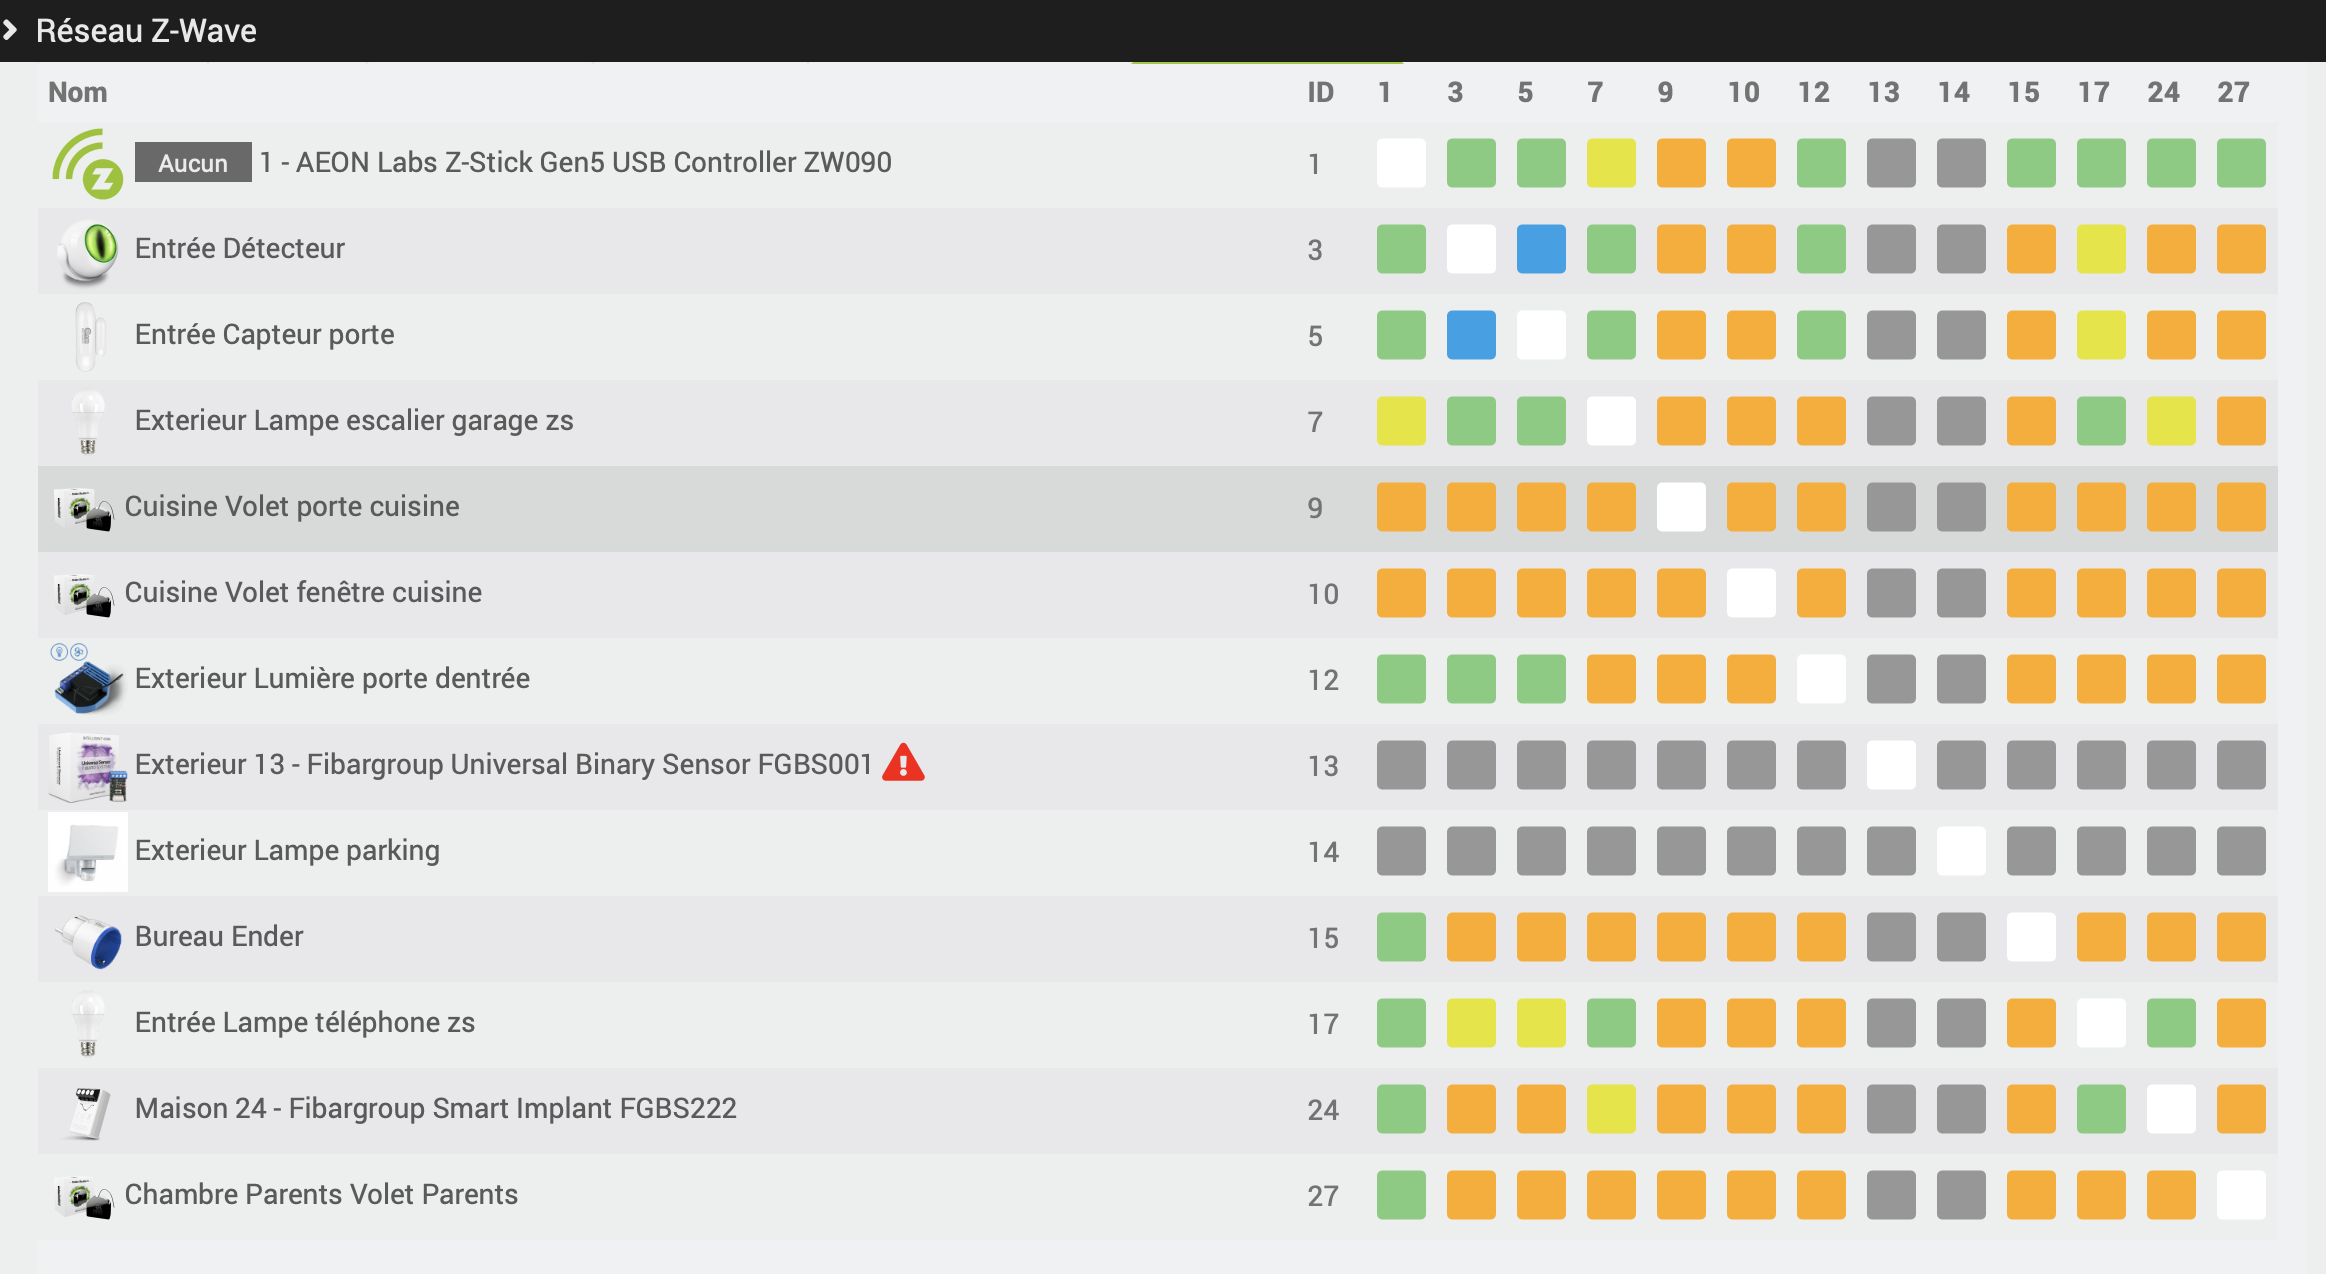Click the Aucun label on the controller row

(193, 163)
